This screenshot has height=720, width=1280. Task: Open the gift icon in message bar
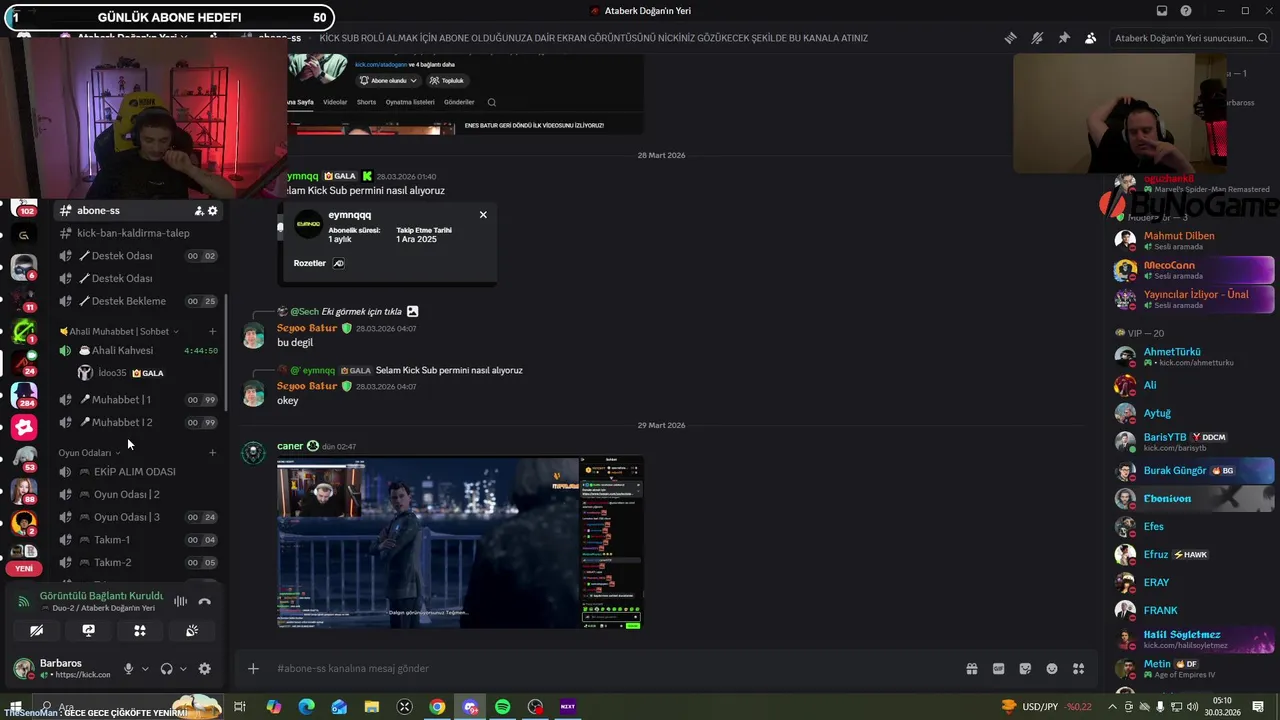click(971, 669)
